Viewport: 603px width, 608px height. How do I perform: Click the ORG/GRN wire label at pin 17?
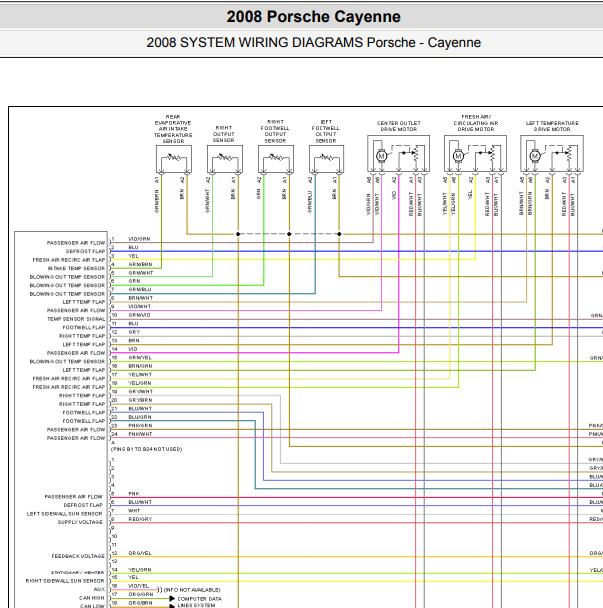pyautogui.click(x=141, y=594)
